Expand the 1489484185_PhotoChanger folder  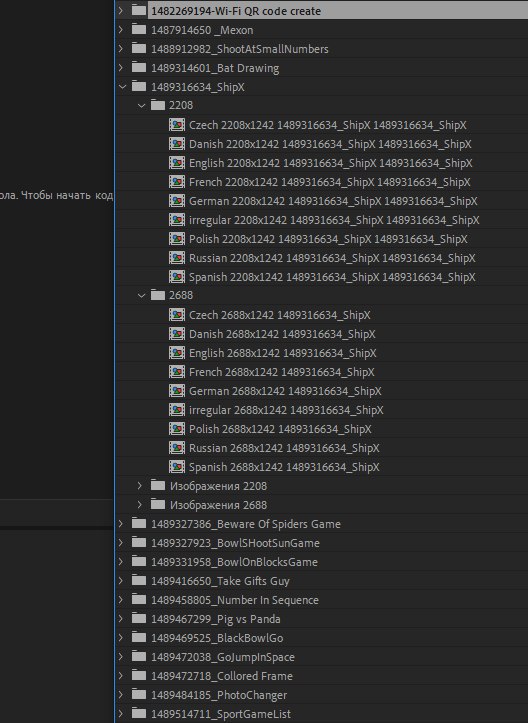(x=121, y=694)
